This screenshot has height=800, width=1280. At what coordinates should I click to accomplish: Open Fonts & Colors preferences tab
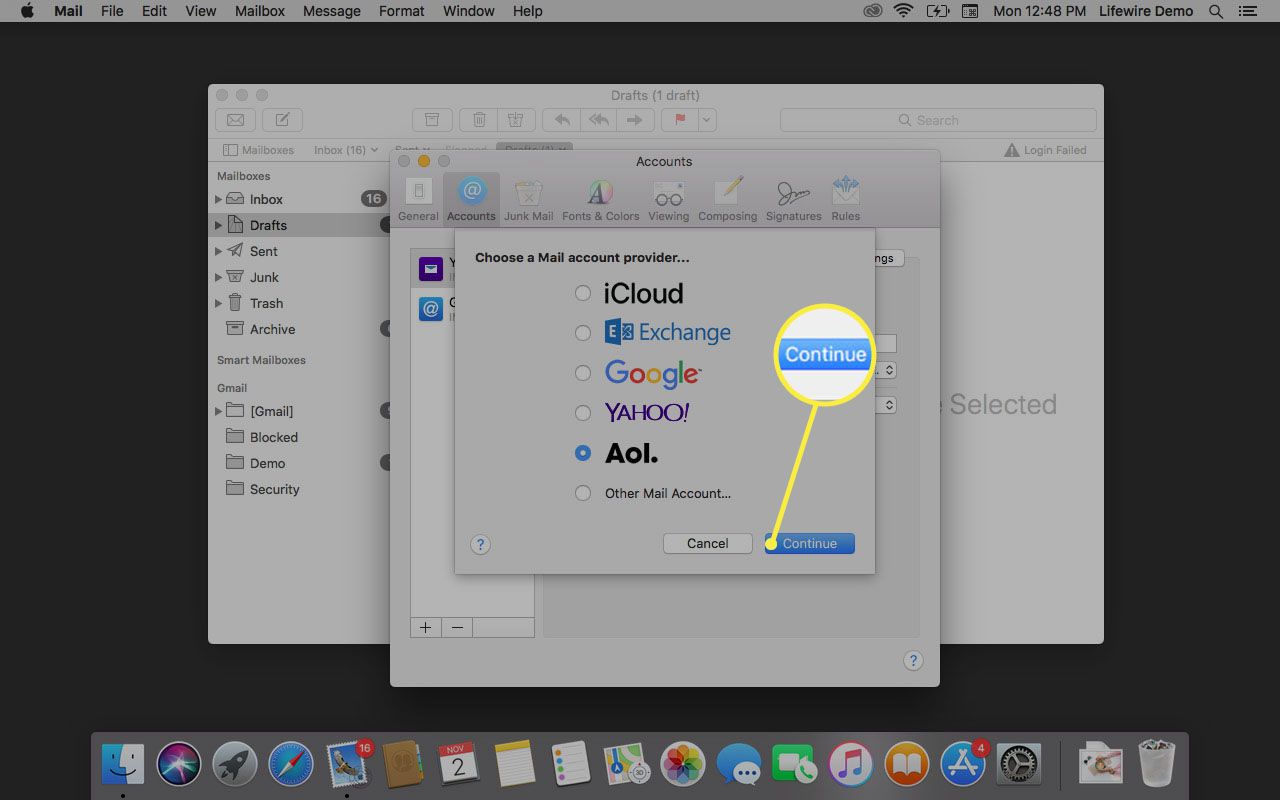600,200
